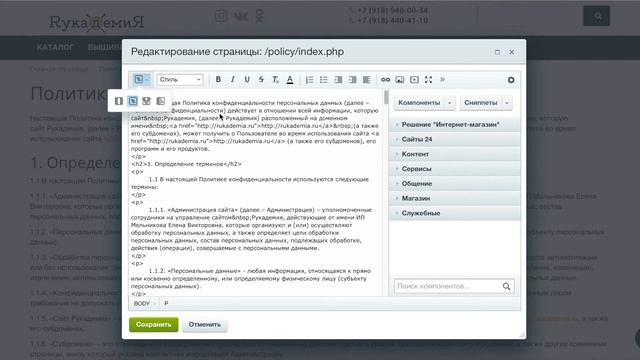Insert a bulleted list
This screenshot has width=640, height=360.
click(324, 80)
